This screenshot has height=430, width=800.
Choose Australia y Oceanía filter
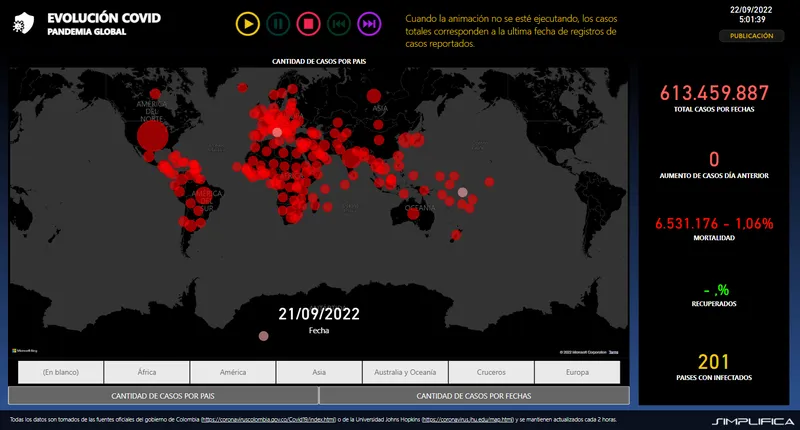click(405, 372)
